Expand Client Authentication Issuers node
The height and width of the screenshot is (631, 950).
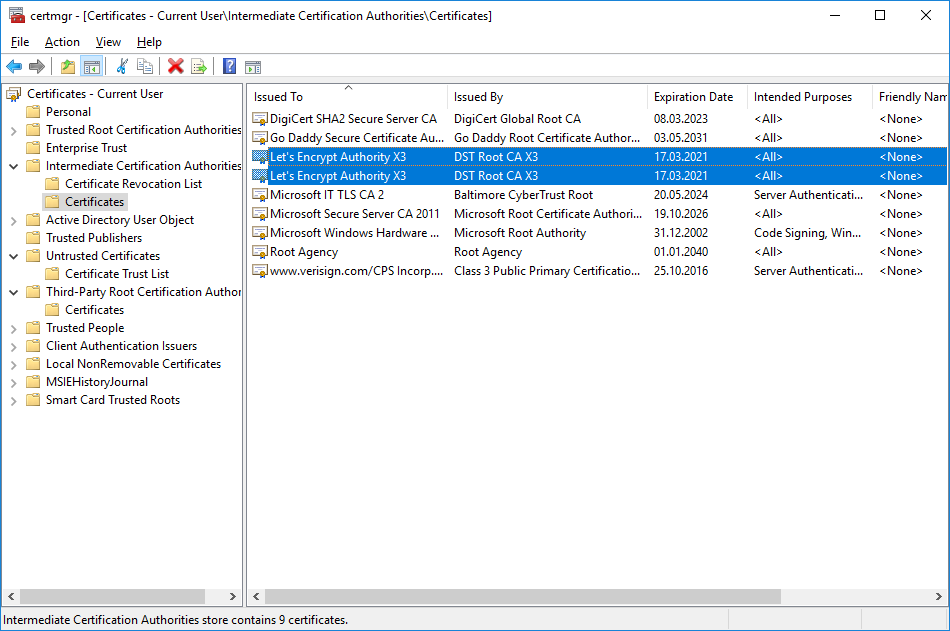click(14, 347)
